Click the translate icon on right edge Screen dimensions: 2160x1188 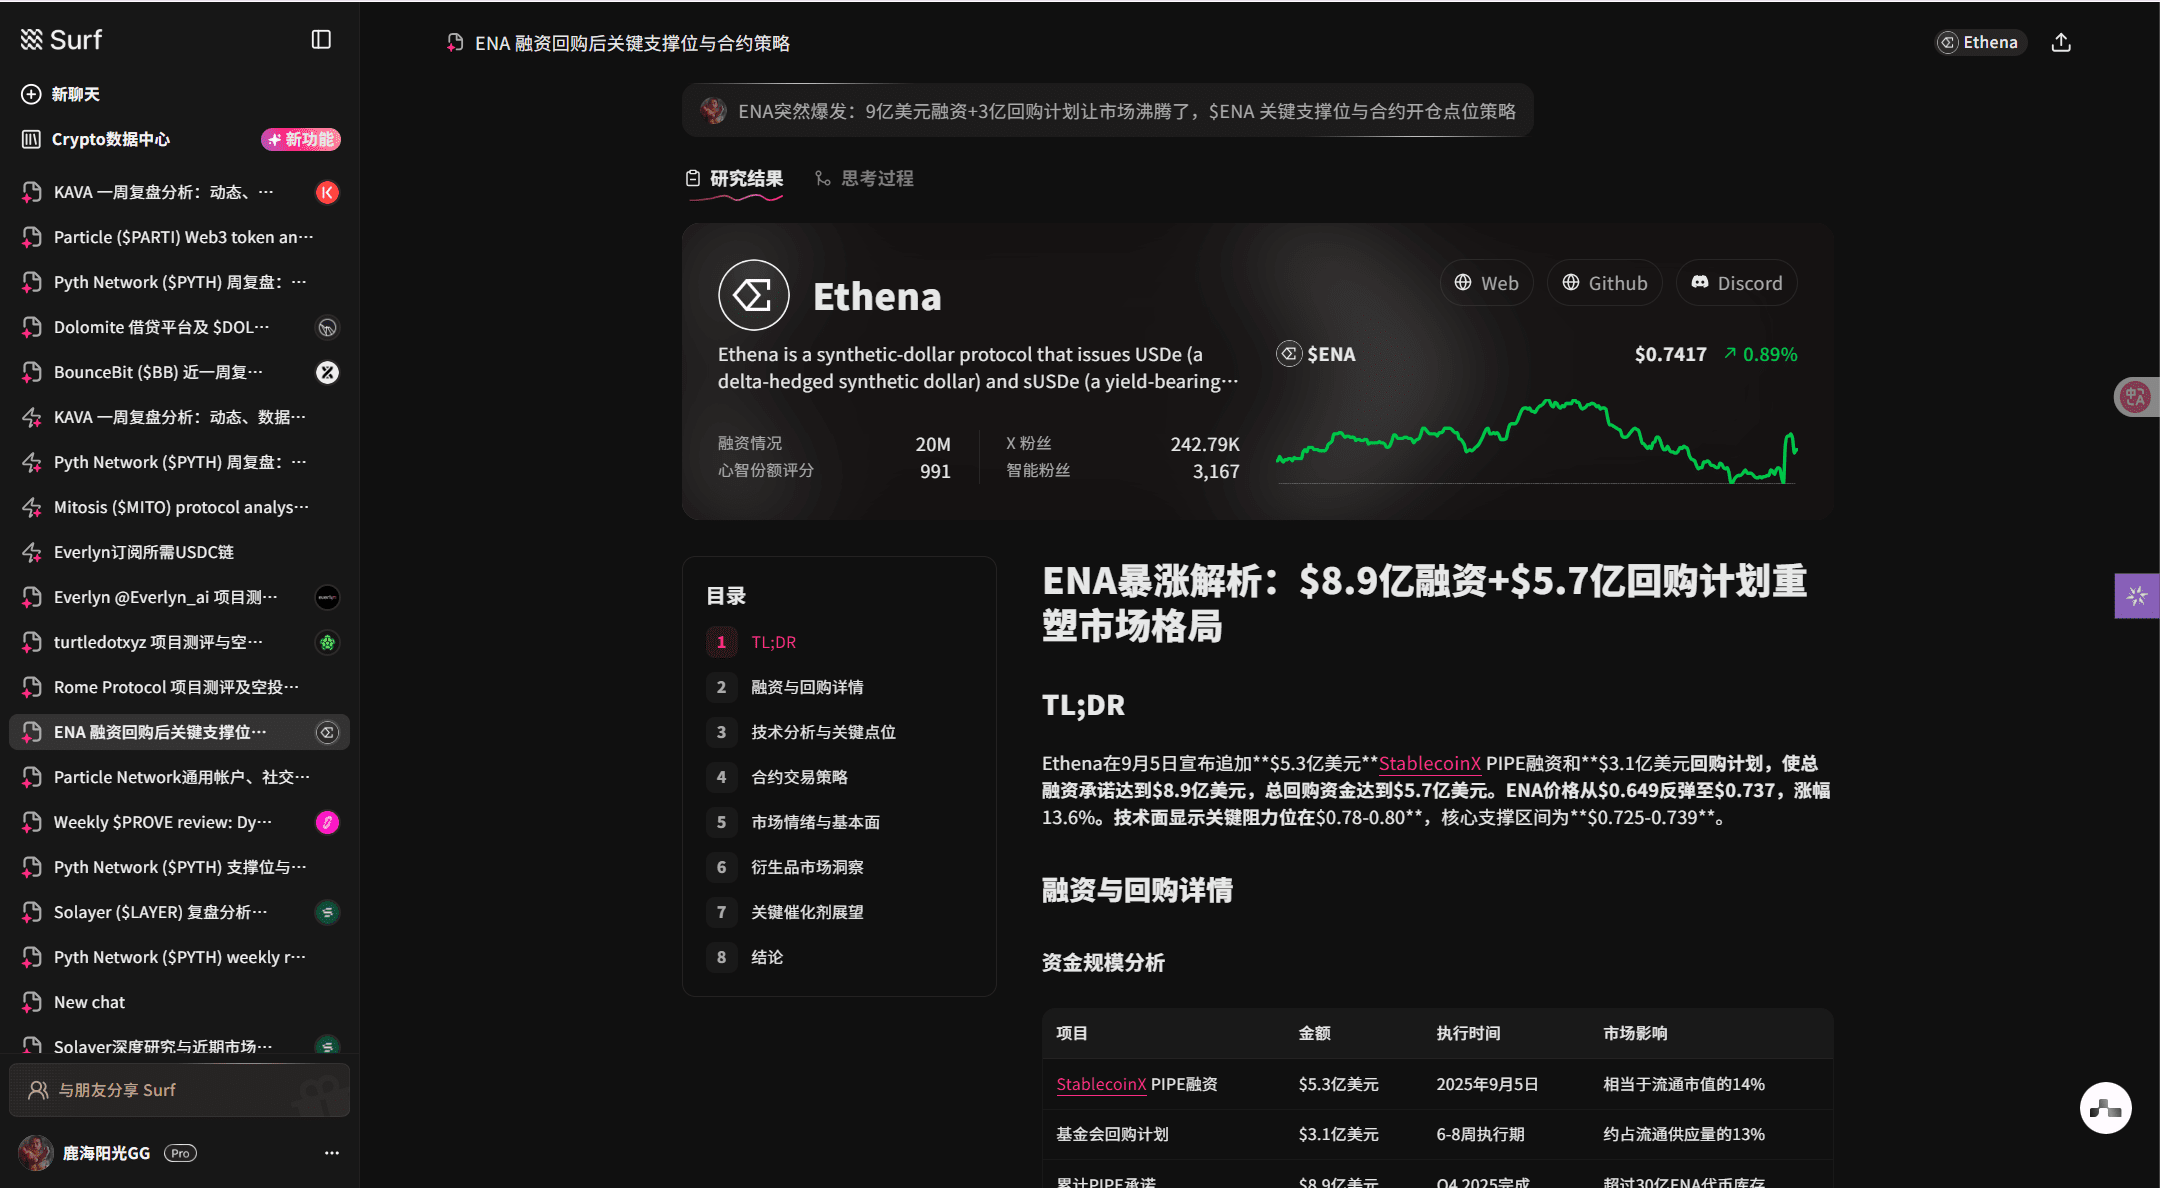click(2135, 397)
